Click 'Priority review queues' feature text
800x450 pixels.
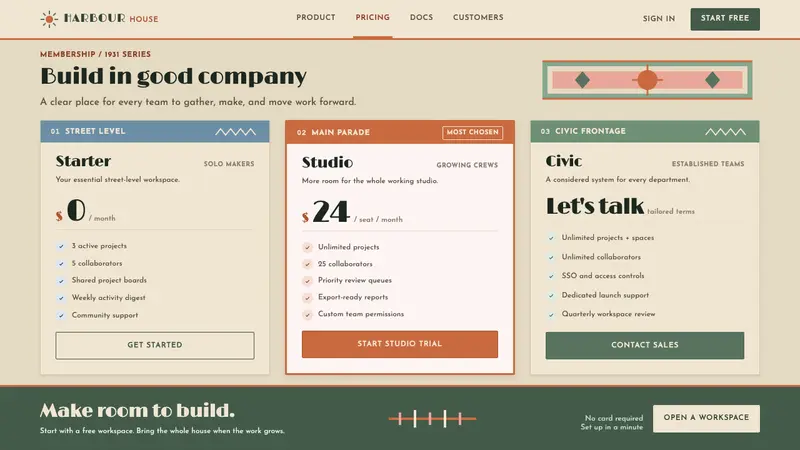(x=355, y=280)
